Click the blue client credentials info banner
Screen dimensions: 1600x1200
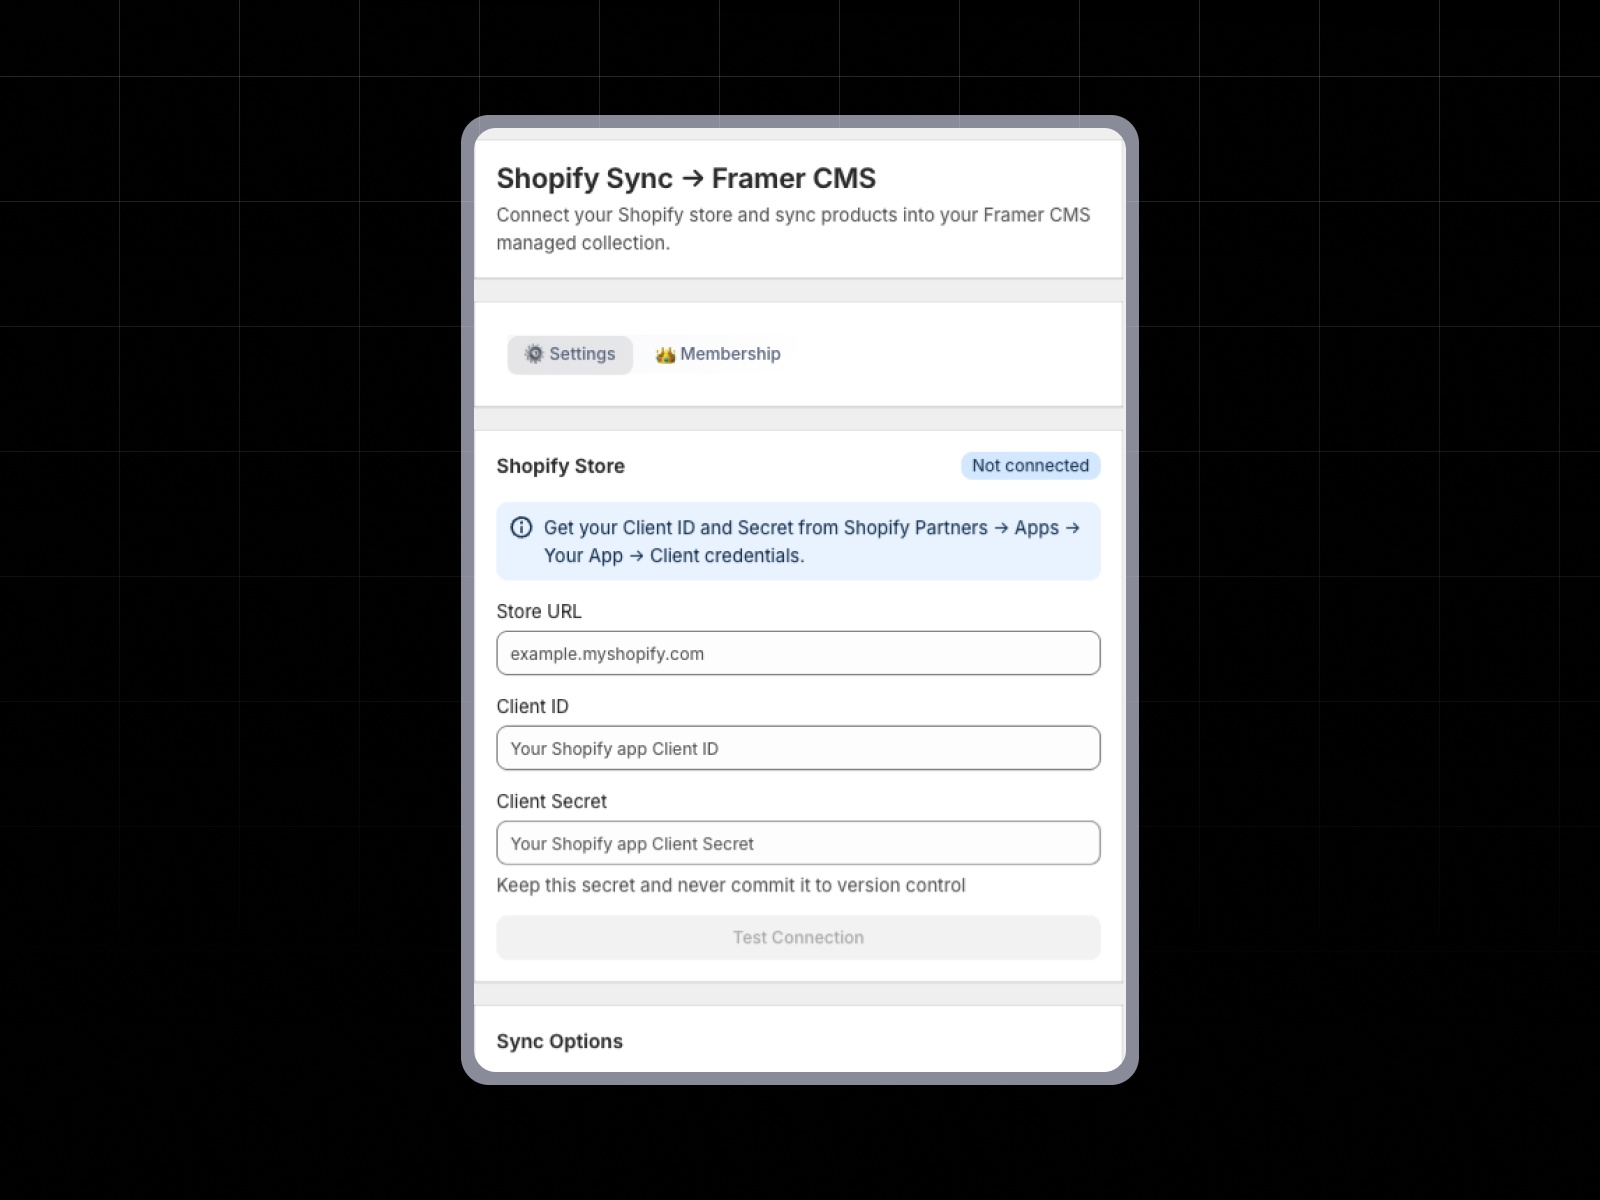tap(797, 541)
